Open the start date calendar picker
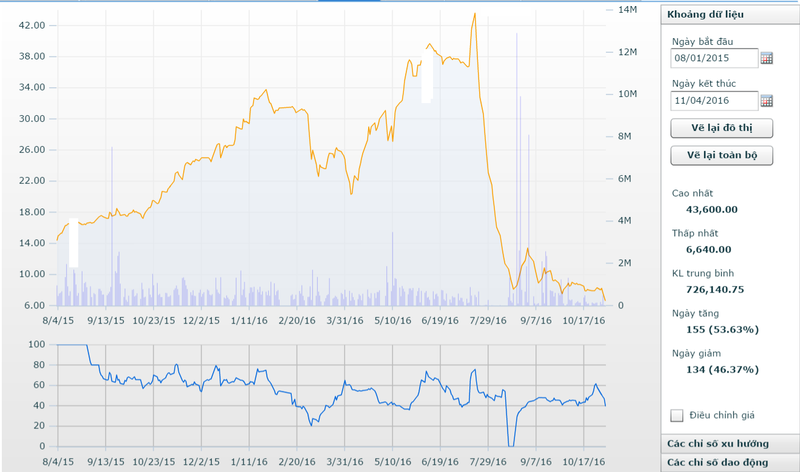Screen dimensions: 800x472 [767, 59]
